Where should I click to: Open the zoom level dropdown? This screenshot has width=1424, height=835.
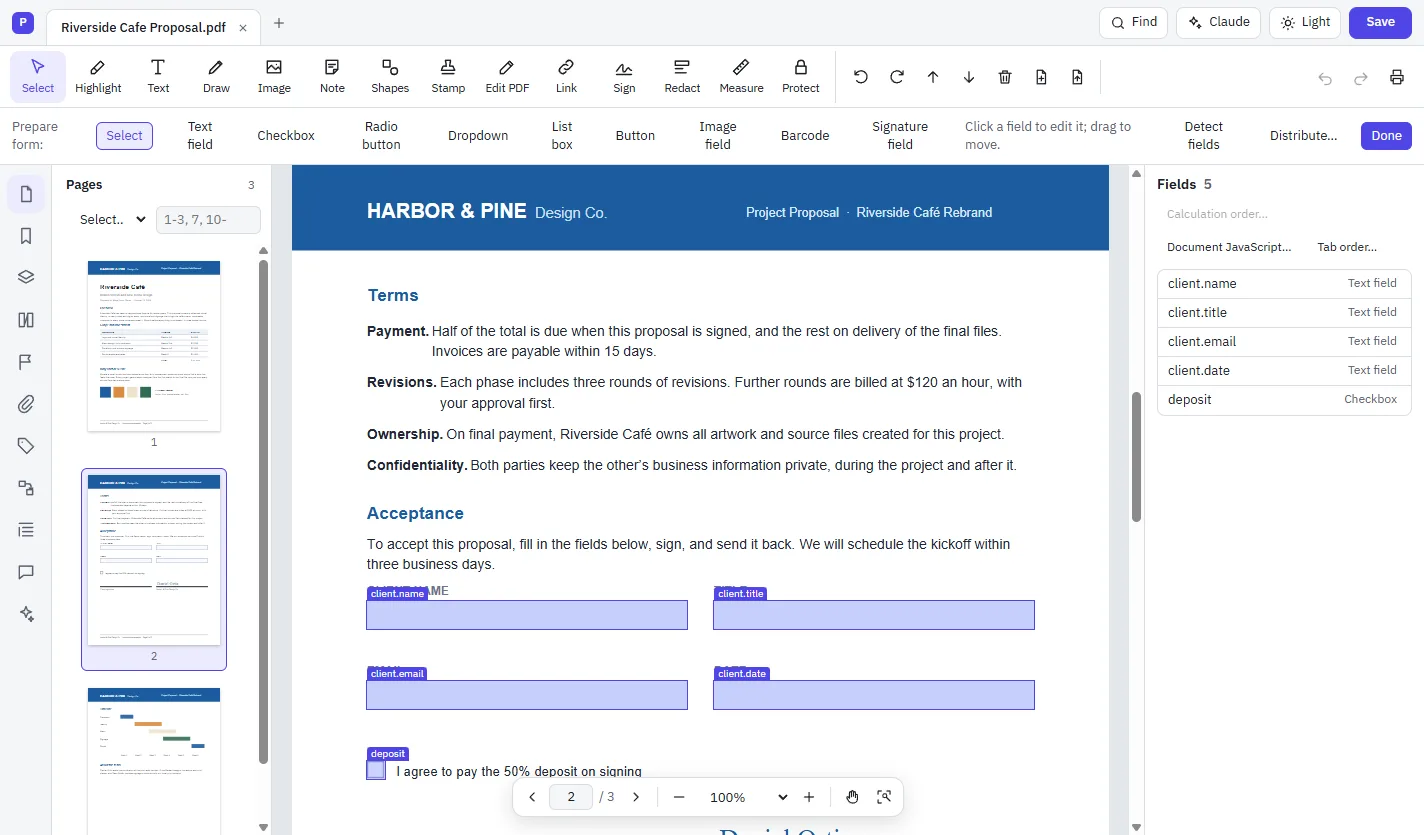[x=749, y=797]
